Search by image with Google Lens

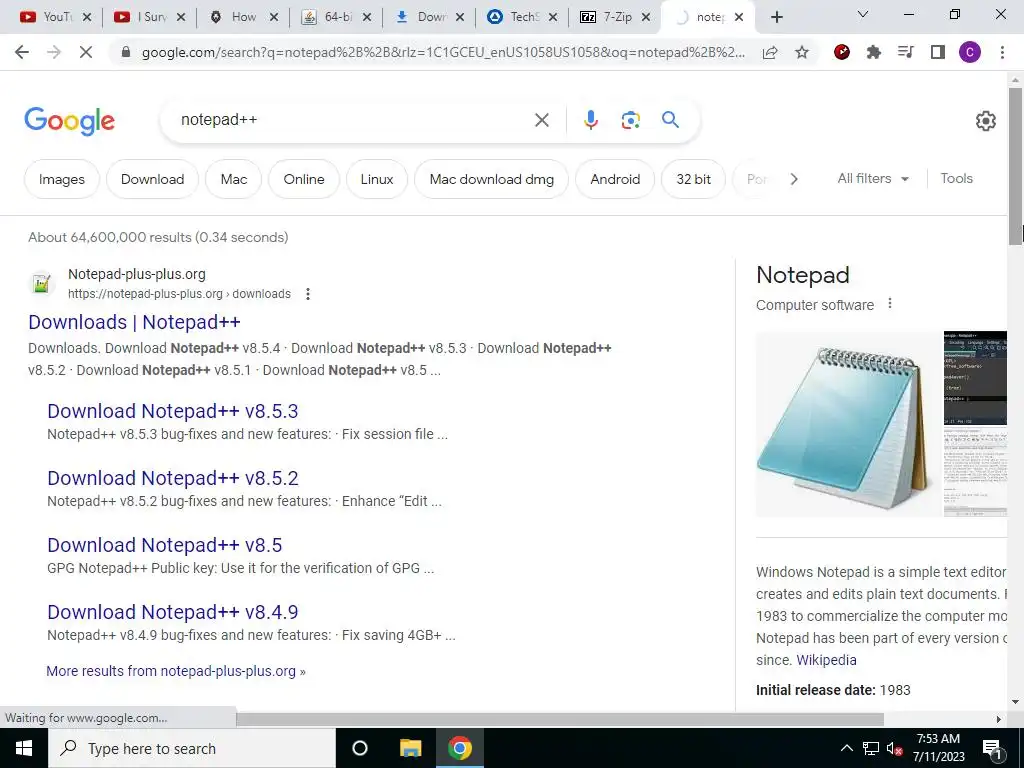630,120
